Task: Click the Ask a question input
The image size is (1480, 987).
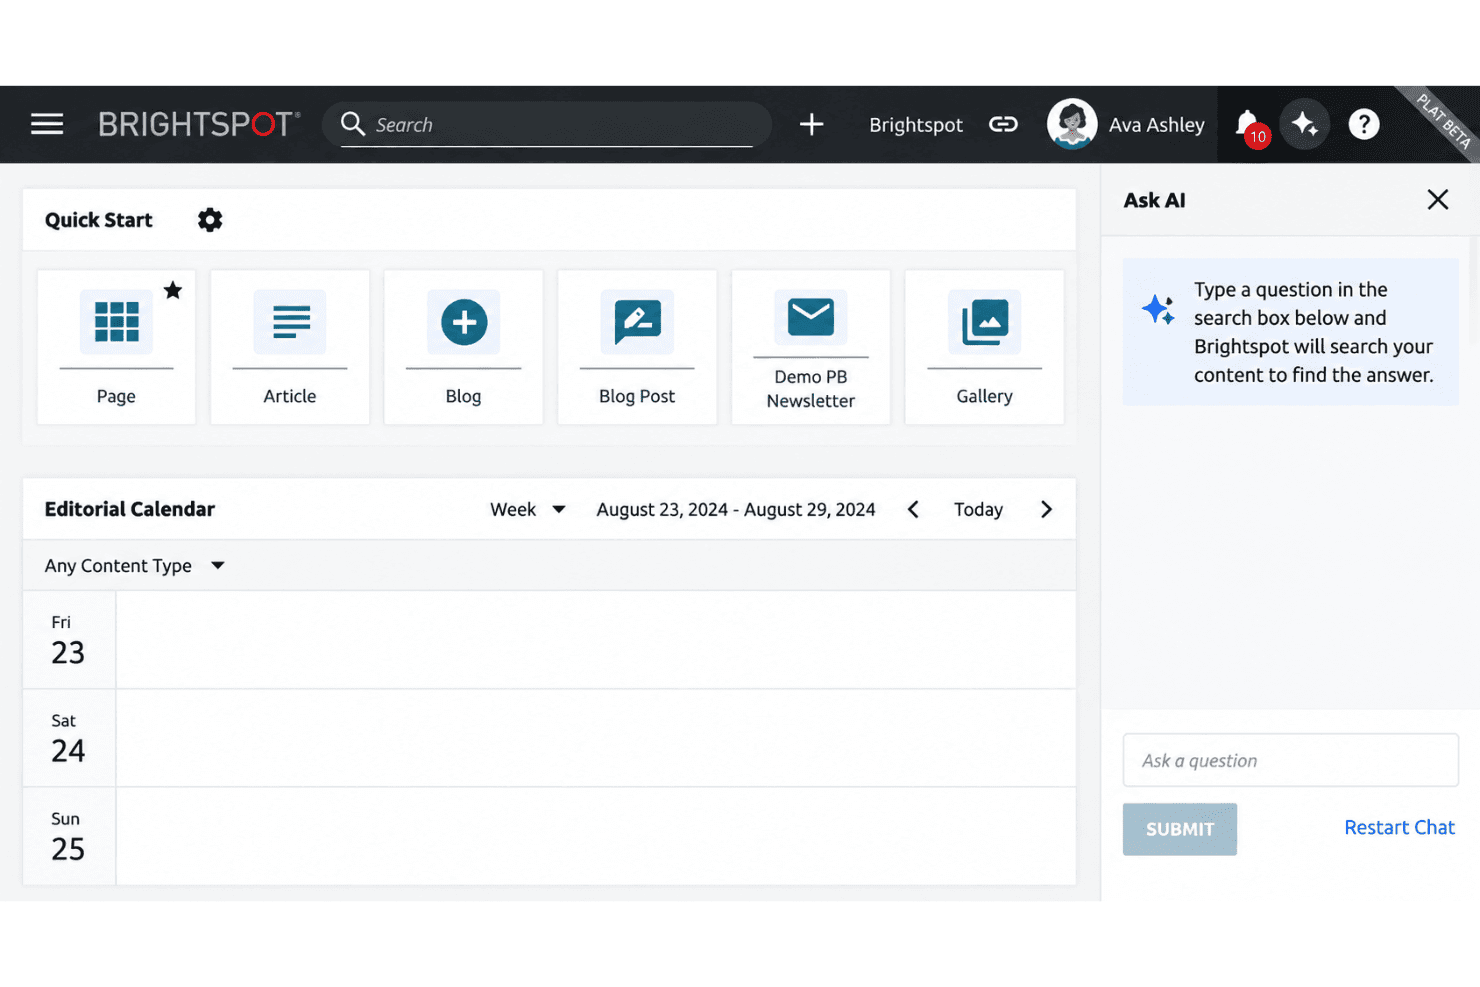Action: pyautogui.click(x=1290, y=760)
